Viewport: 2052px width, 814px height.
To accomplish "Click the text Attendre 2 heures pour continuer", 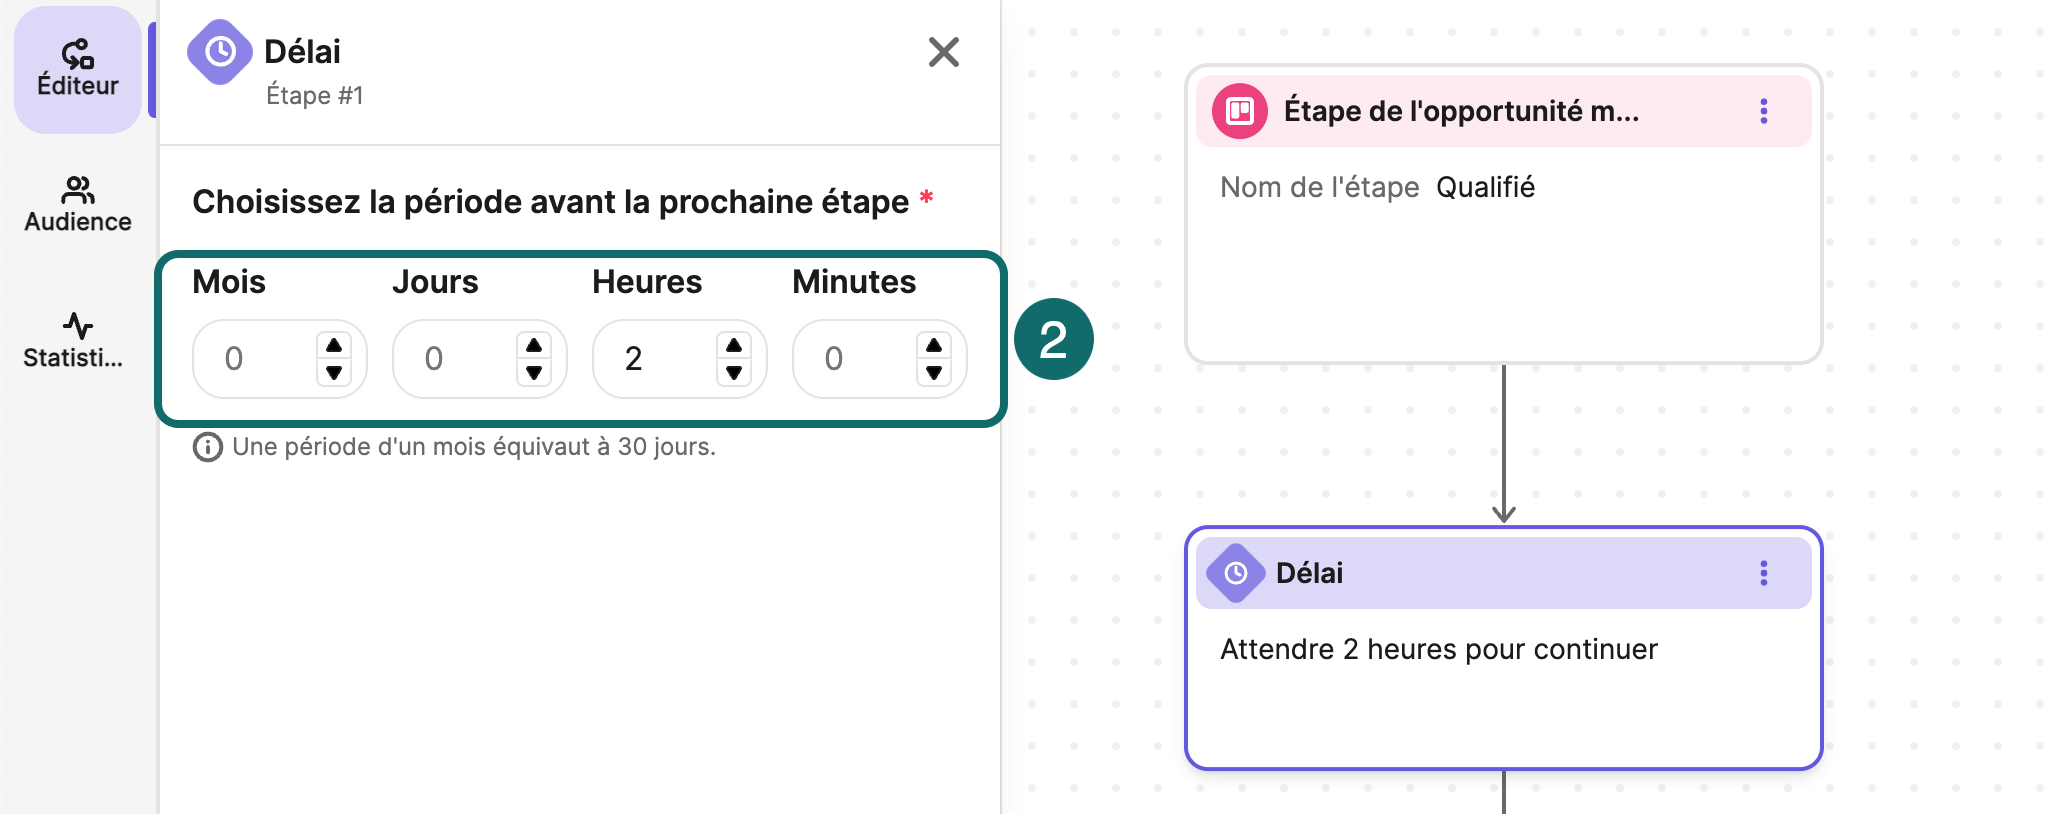I will [x=1437, y=648].
